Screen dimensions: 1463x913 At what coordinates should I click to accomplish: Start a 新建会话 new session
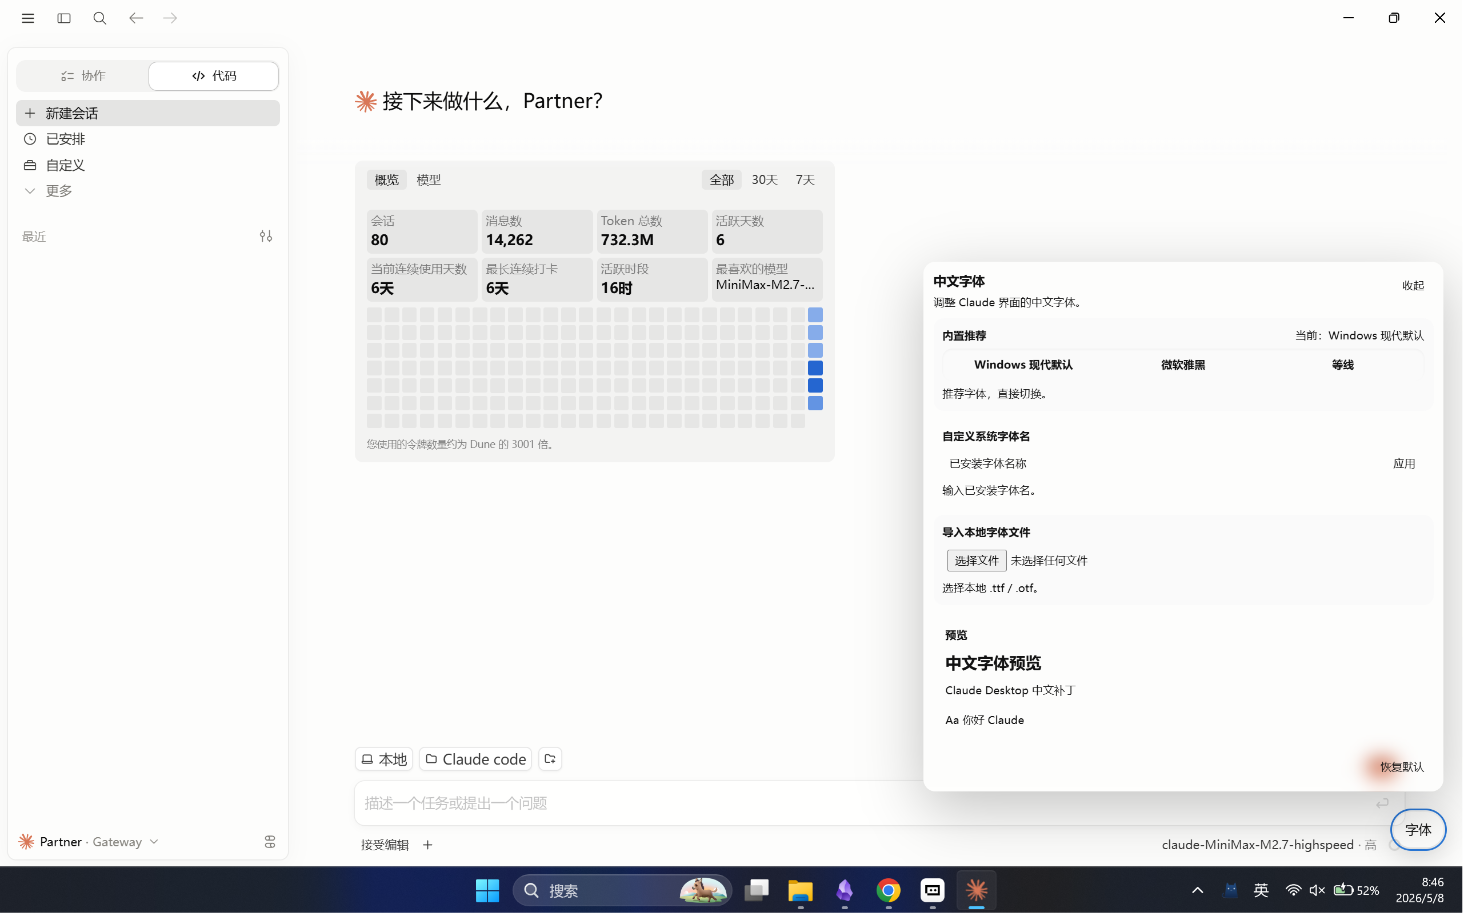pos(148,113)
